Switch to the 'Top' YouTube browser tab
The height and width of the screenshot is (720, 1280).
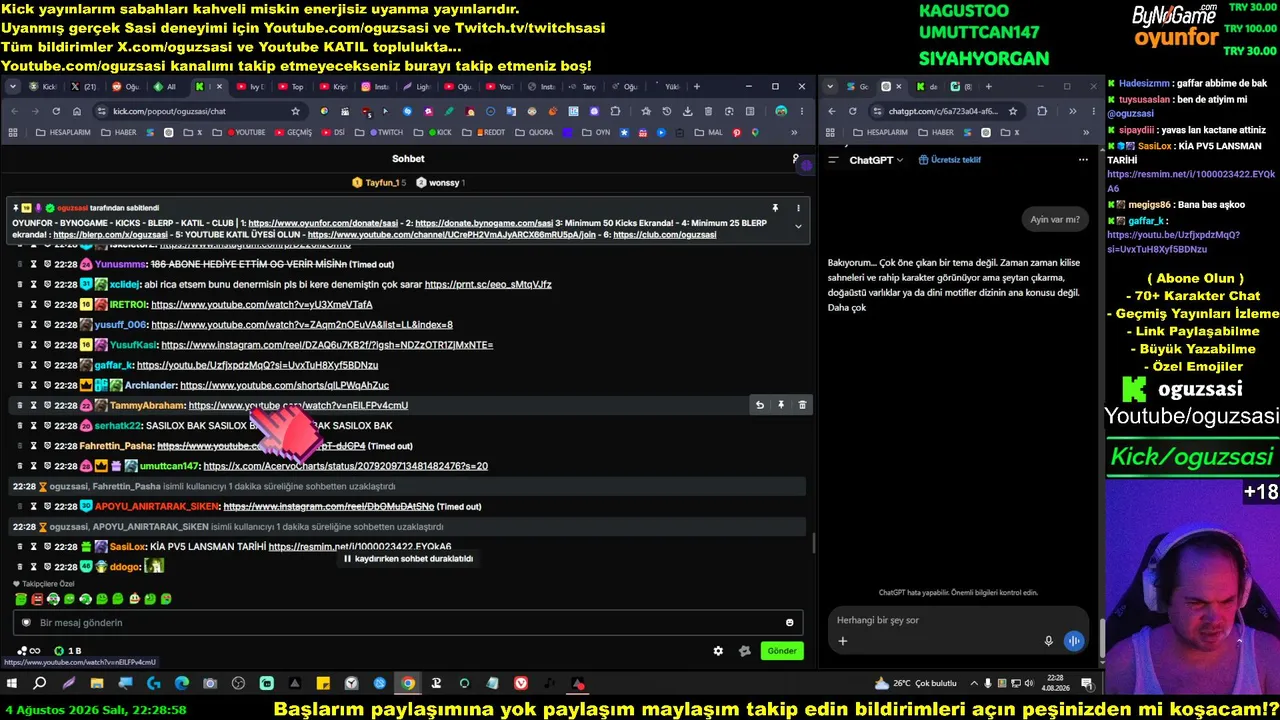point(289,87)
